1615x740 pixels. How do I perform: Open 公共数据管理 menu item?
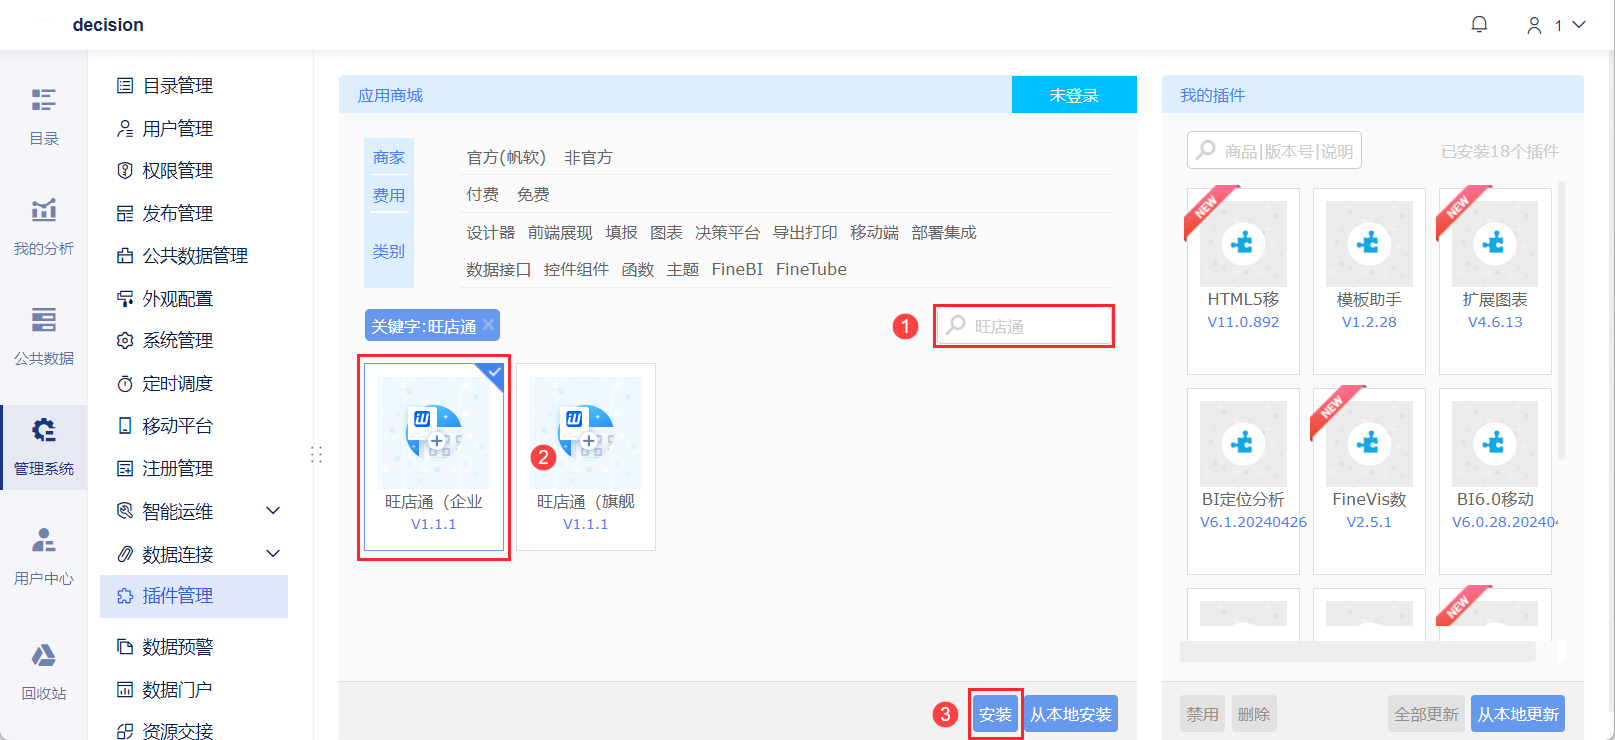click(194, 256)
